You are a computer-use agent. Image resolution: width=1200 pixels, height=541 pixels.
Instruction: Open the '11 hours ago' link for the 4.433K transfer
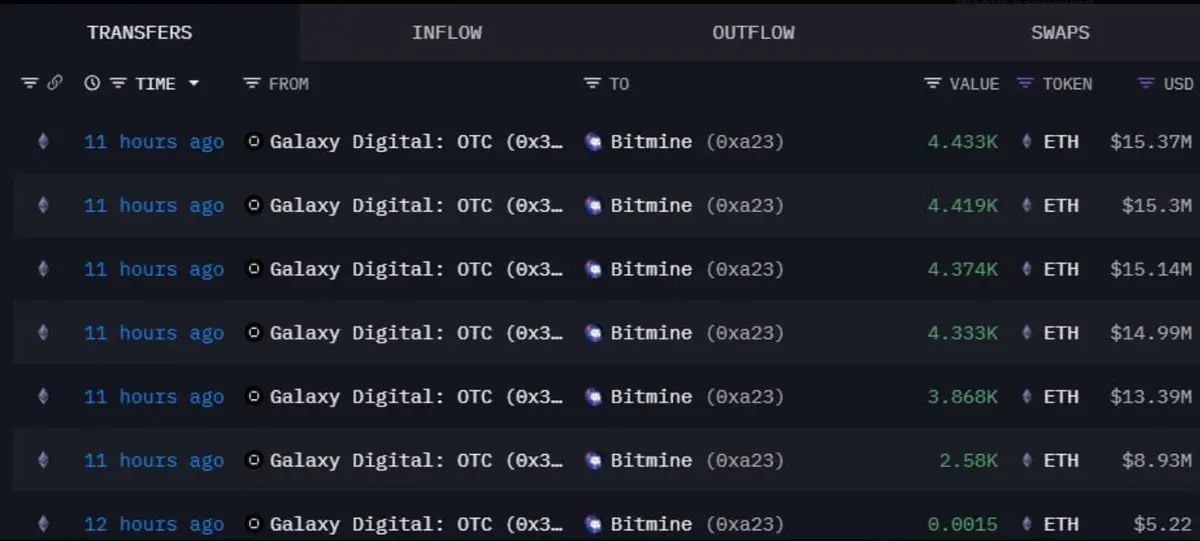pyautogui.click(x=154, y=142)
